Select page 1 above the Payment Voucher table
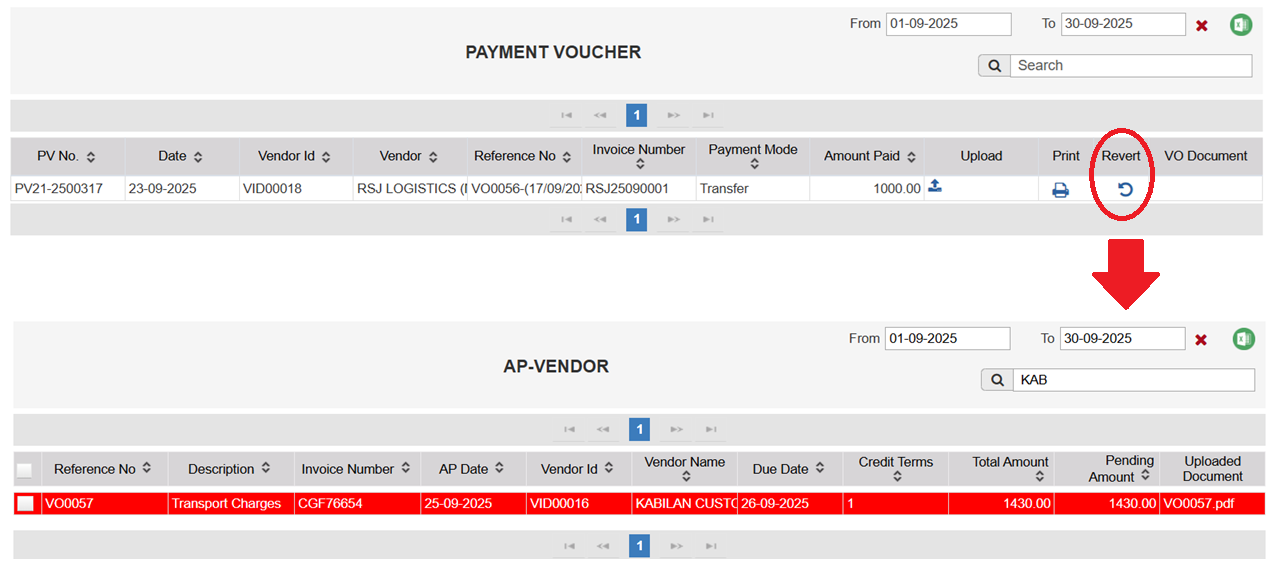This screenshot has height=562, width=1277. click(x=637, y=115)
